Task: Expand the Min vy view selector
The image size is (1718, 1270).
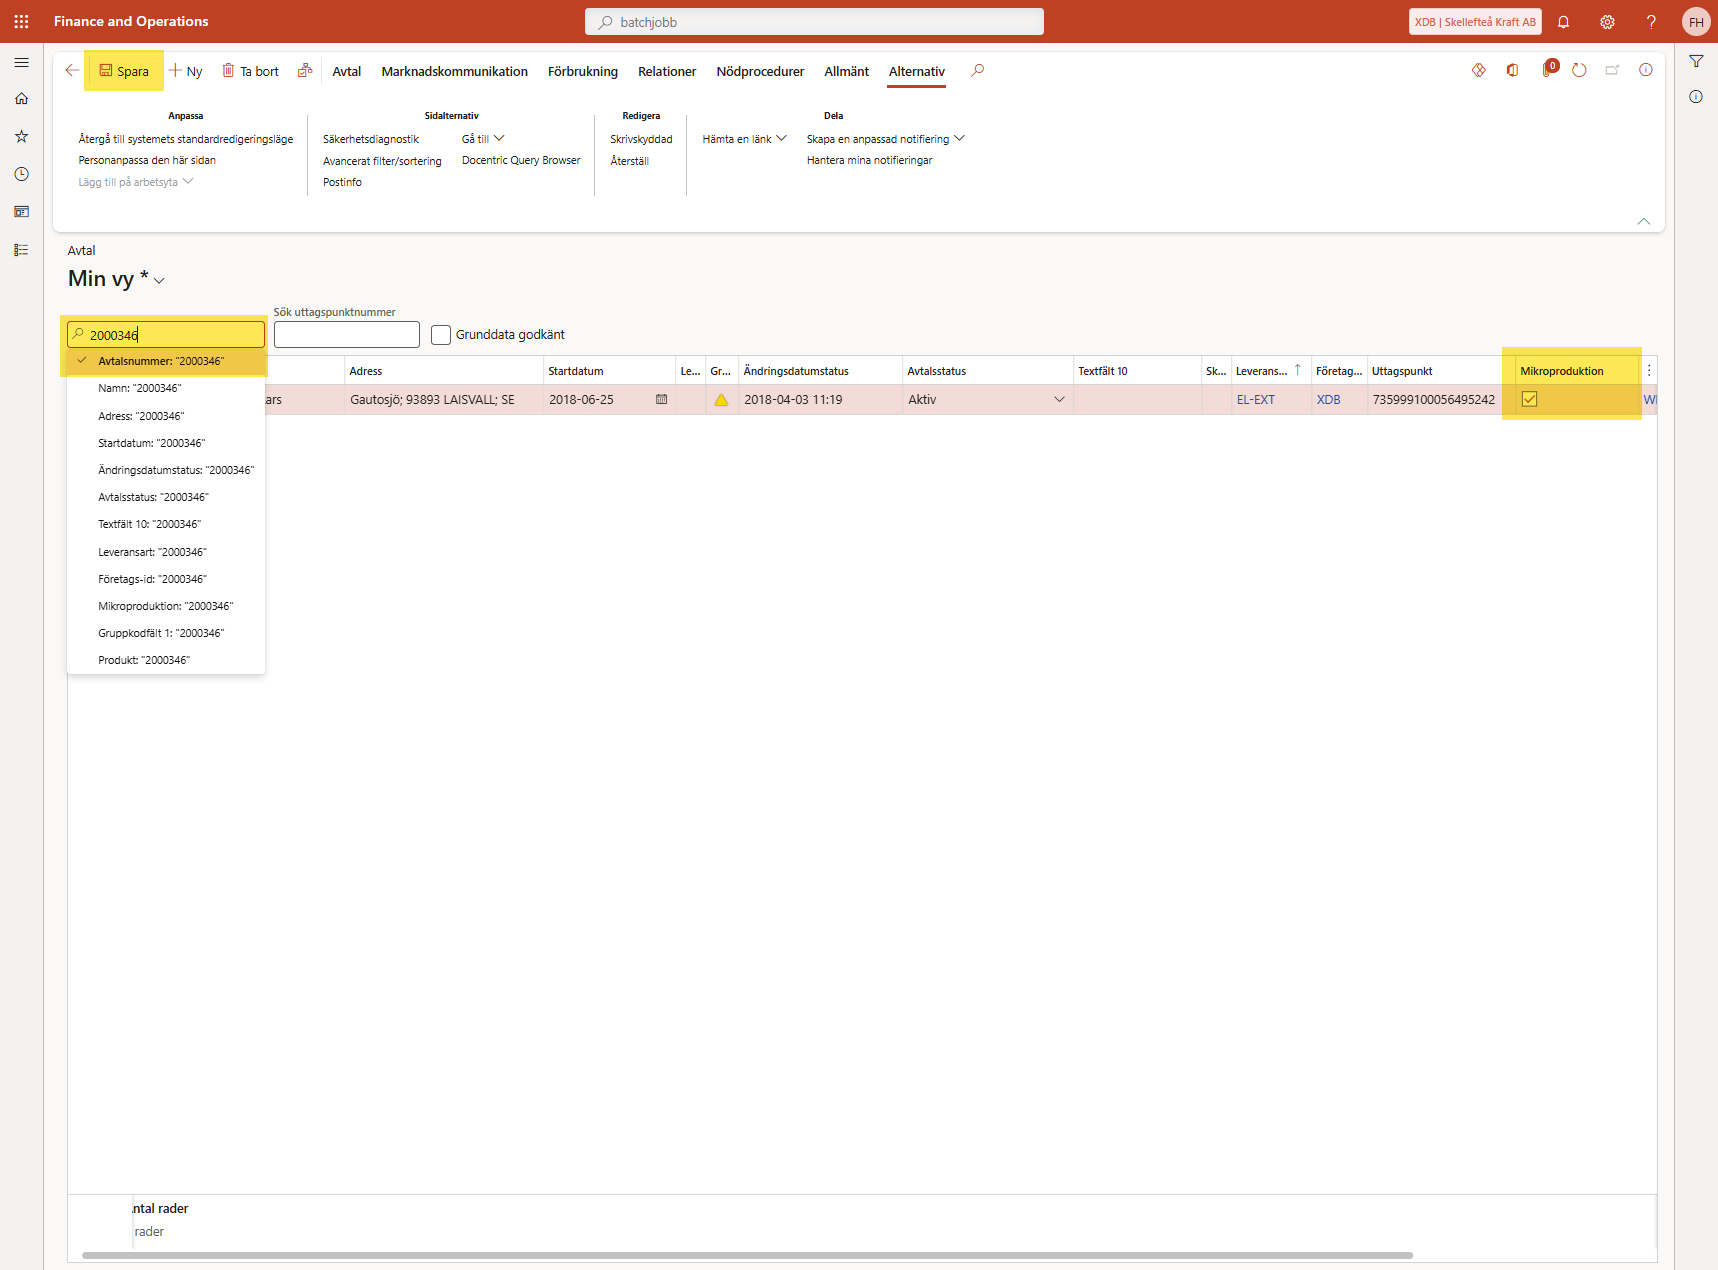Action: 159,281
